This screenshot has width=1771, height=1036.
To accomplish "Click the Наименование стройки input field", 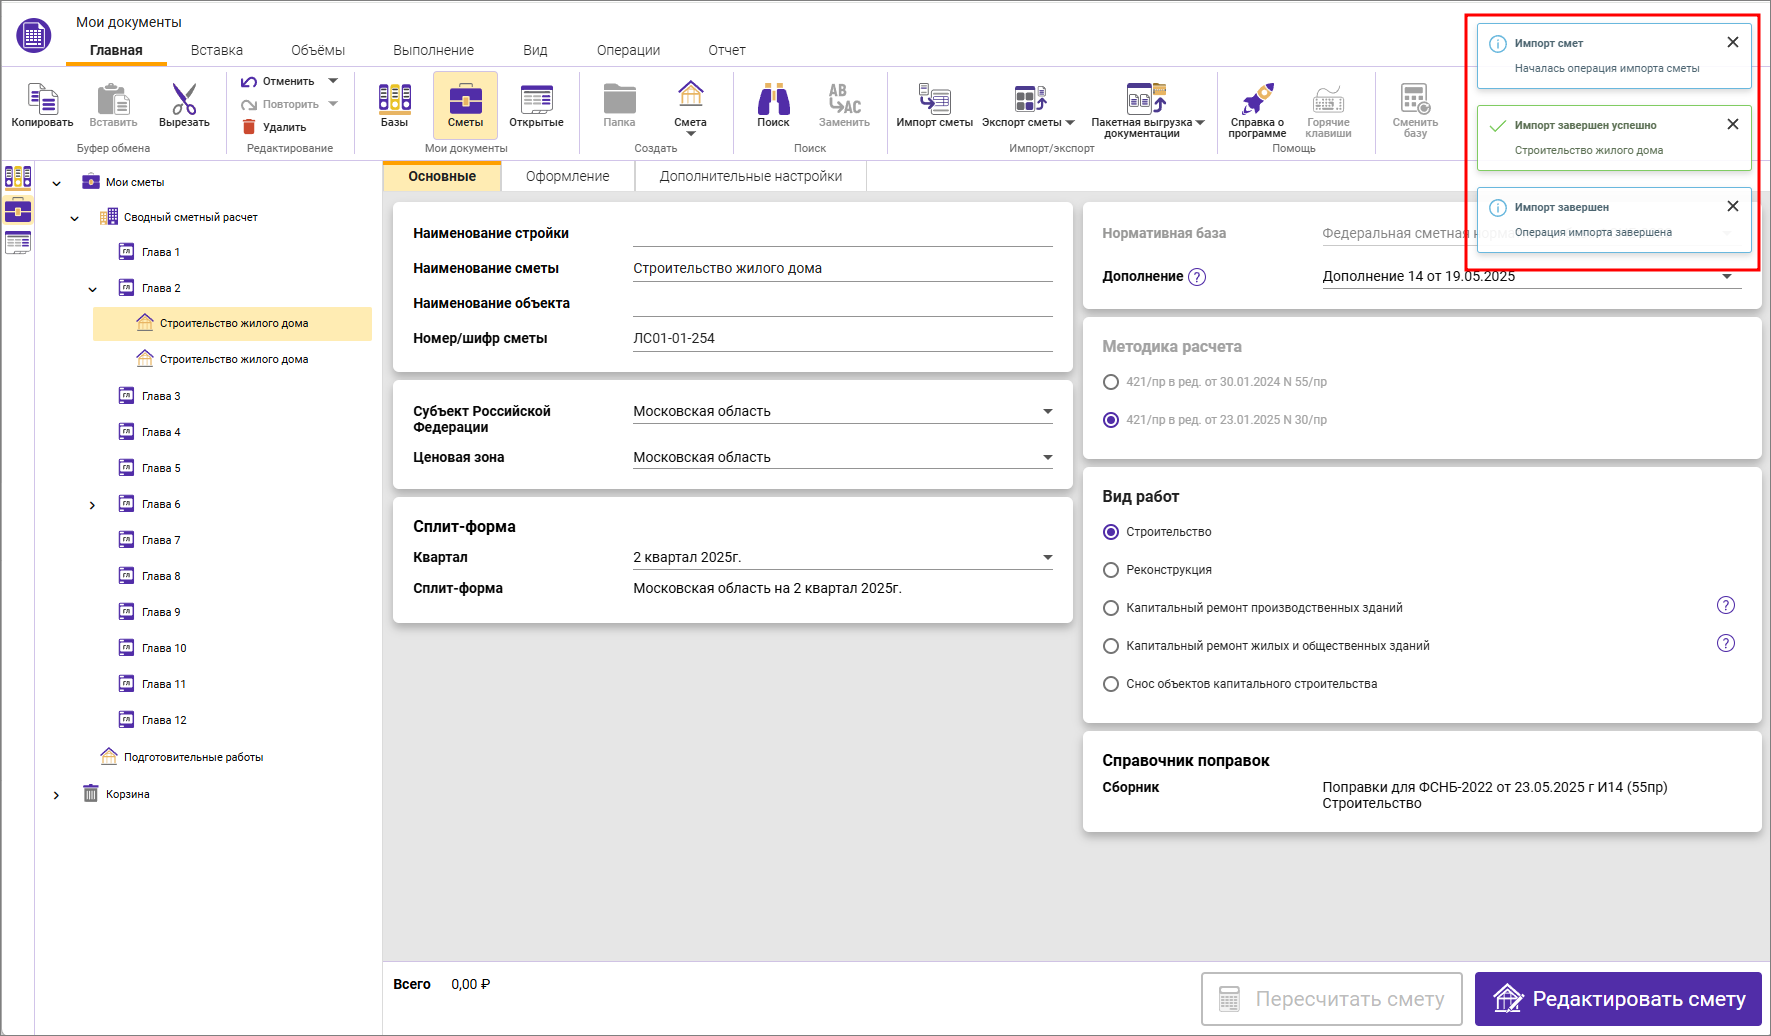I will coord(842,234).
